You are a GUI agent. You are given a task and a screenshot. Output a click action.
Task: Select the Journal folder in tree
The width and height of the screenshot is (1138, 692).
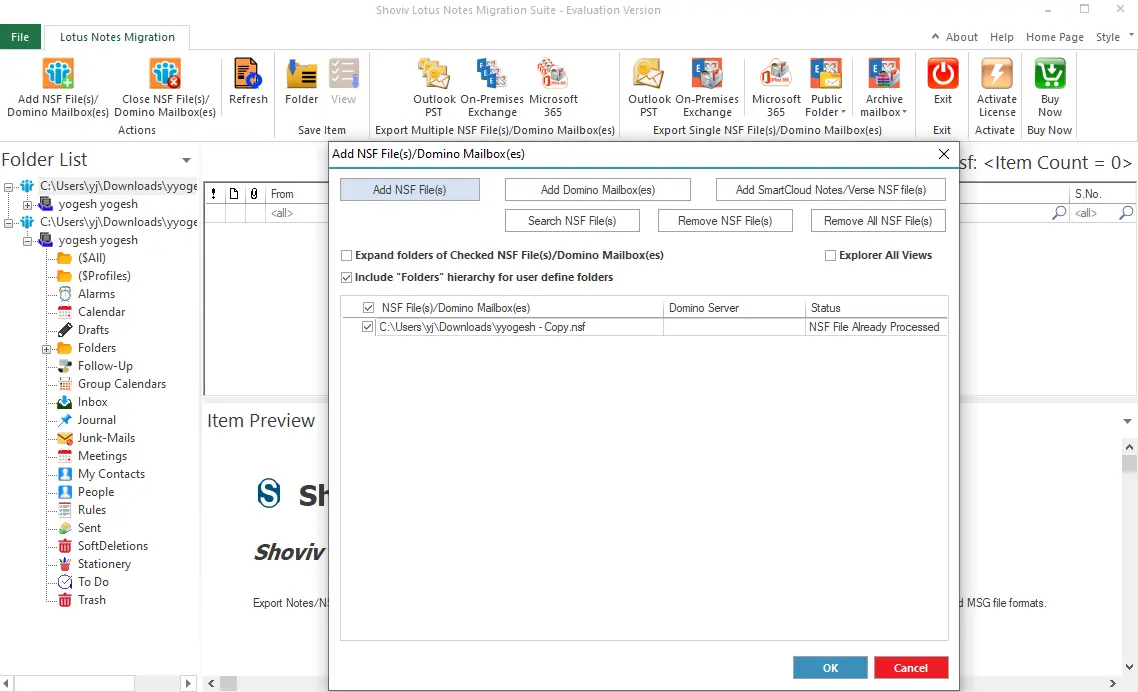point(97,420)
